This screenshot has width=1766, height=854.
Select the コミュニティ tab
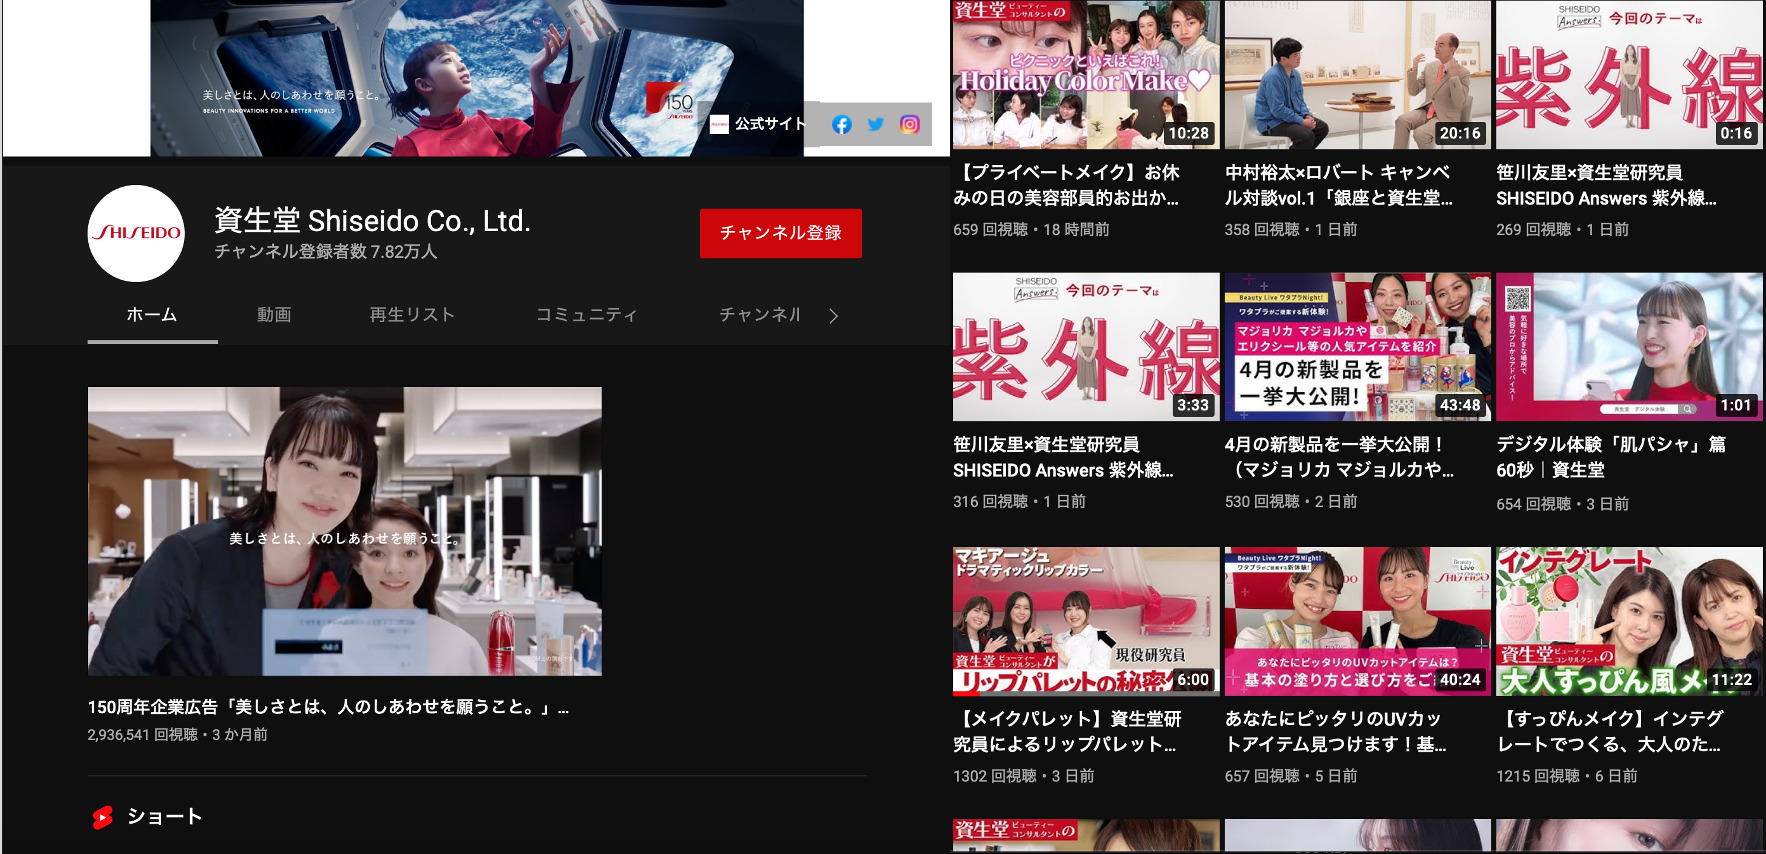click(x=586, y=315)
